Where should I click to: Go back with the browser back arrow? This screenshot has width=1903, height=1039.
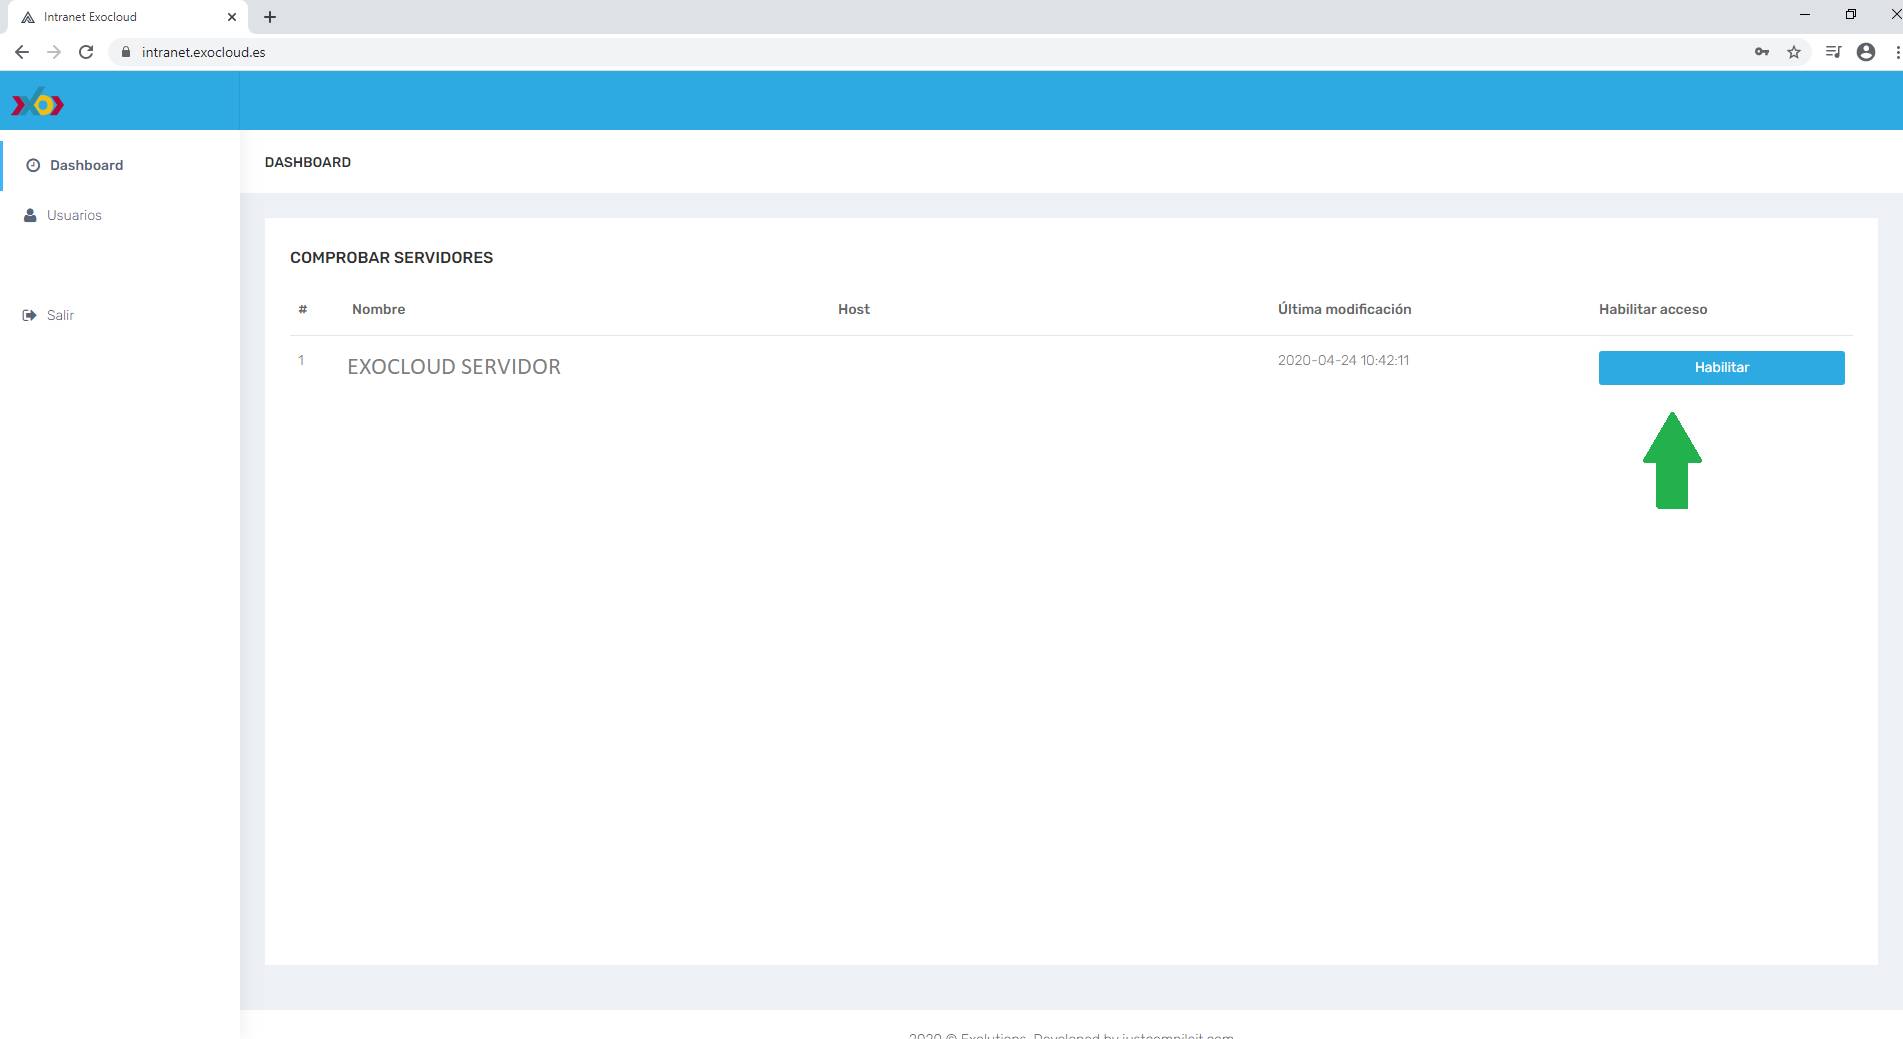22,52
